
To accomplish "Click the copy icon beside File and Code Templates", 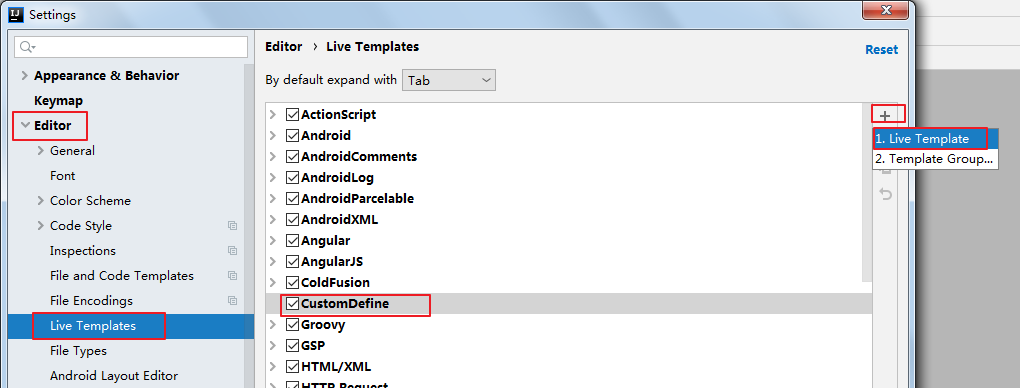I will point(232,276).
